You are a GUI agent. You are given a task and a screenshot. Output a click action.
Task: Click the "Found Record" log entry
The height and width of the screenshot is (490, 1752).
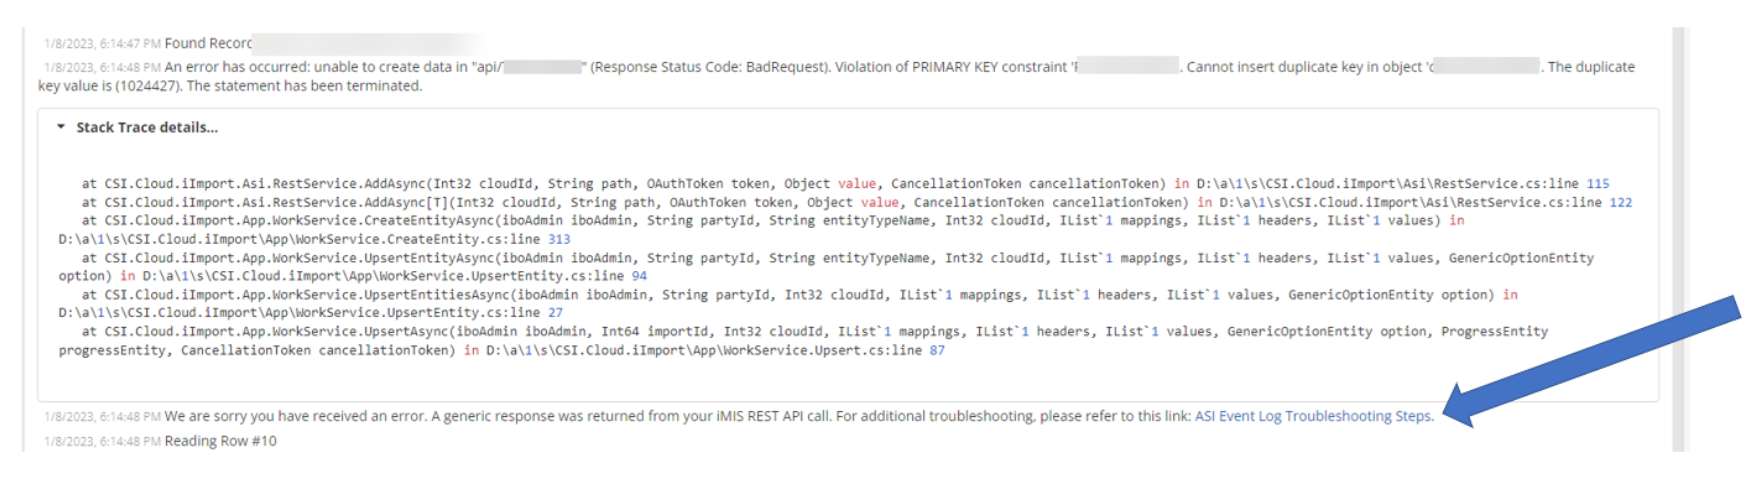pos(208,43)
